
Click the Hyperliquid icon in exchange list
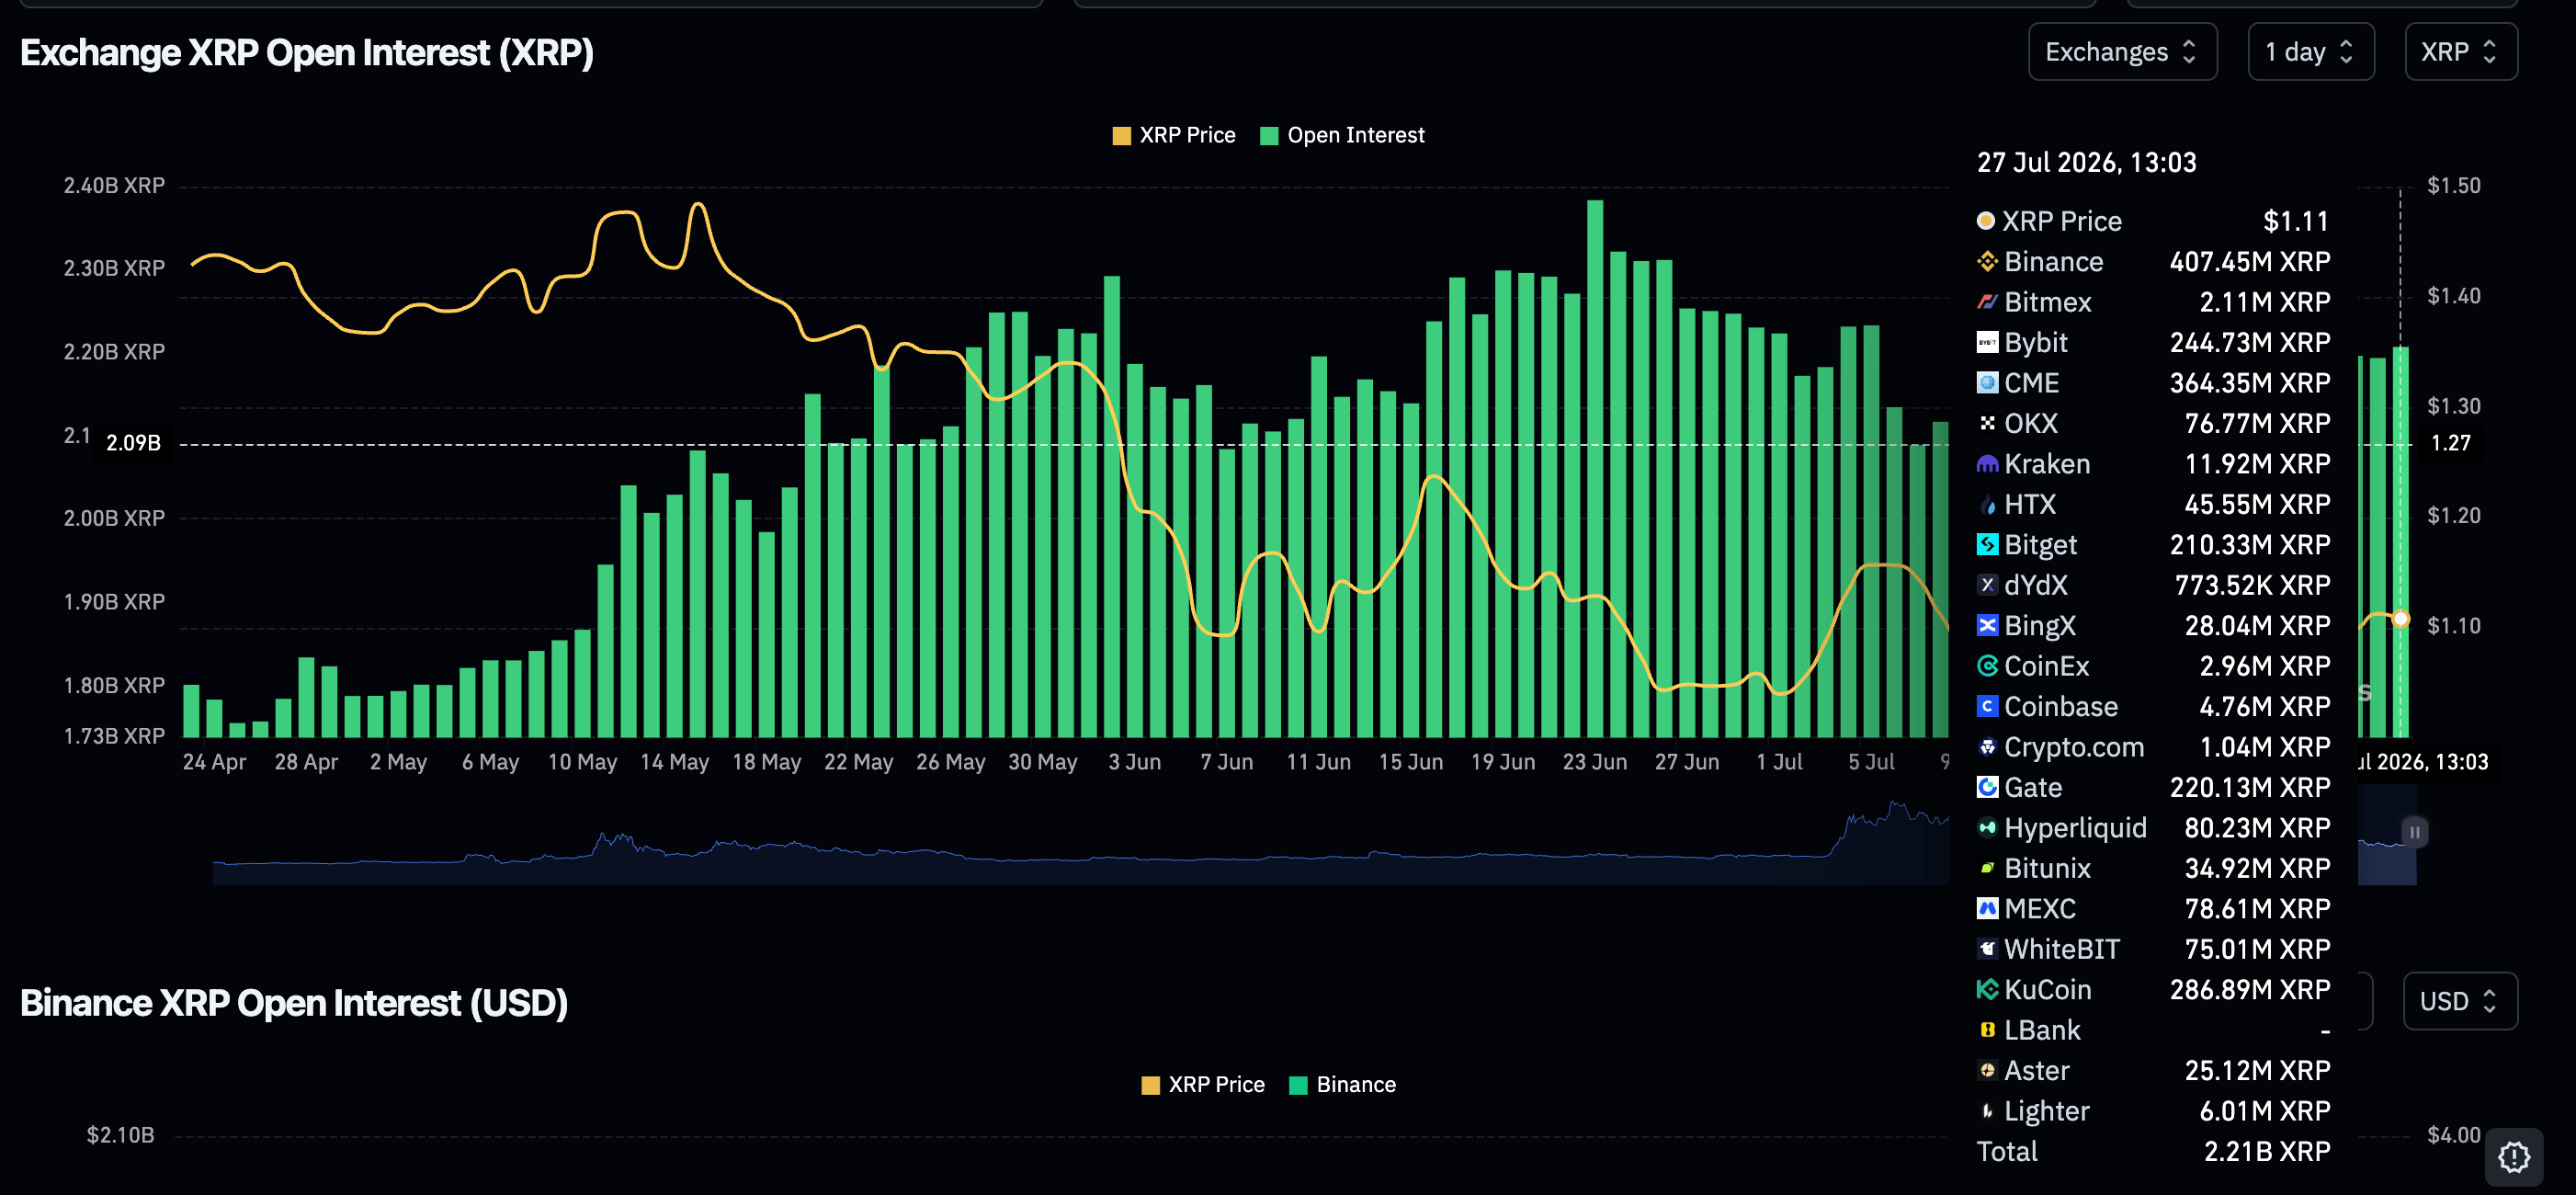point(1986,828)
